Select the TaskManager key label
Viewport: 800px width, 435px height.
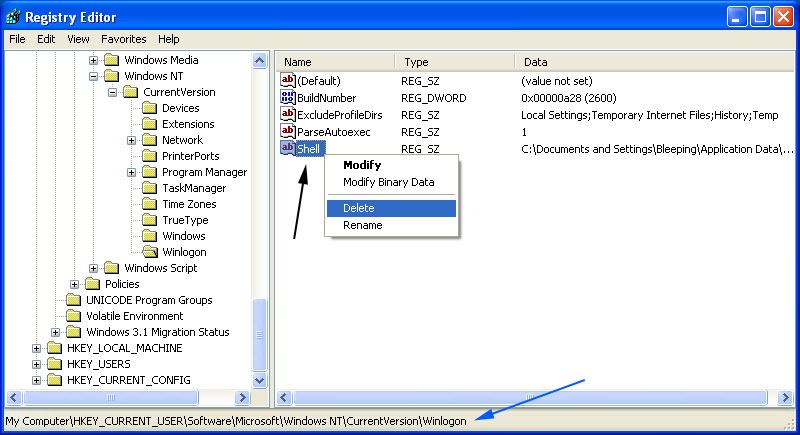point(194,188)
